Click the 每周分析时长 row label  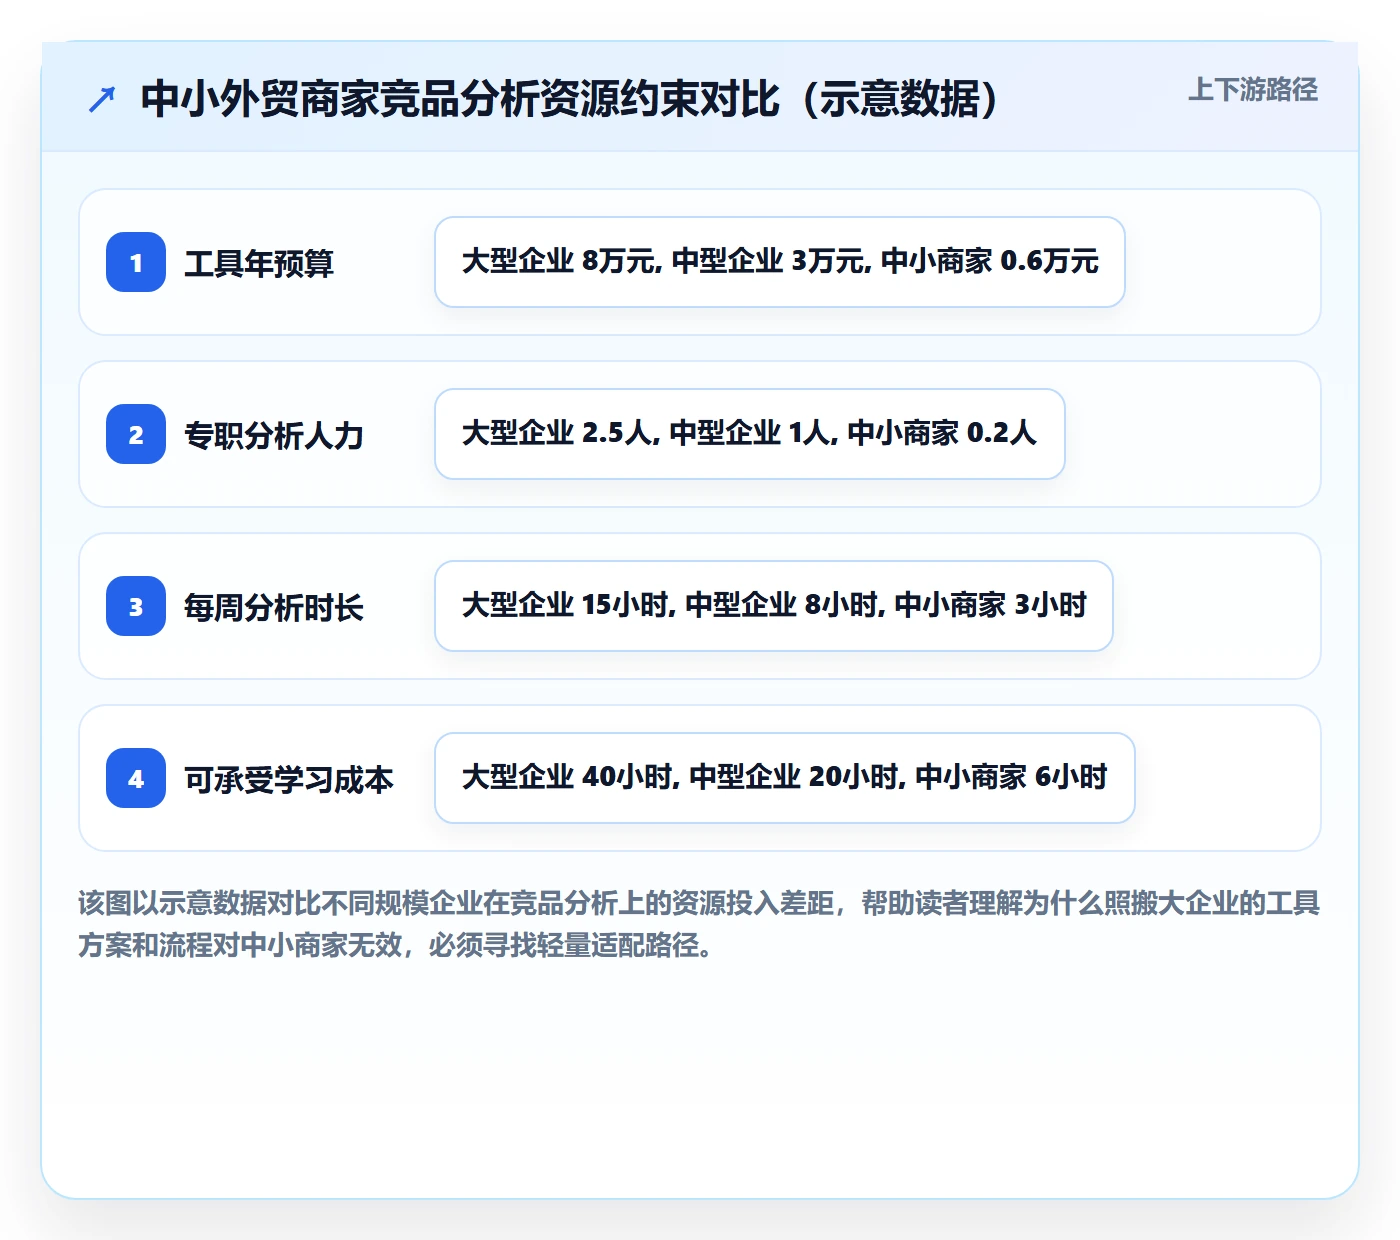point(274,608)
